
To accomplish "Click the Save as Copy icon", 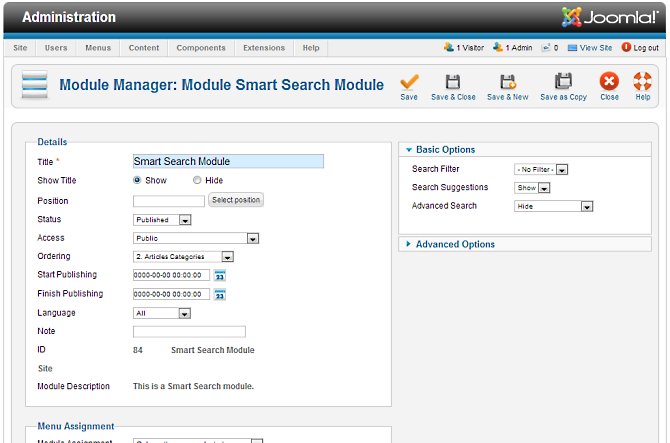I will [563, 81].
